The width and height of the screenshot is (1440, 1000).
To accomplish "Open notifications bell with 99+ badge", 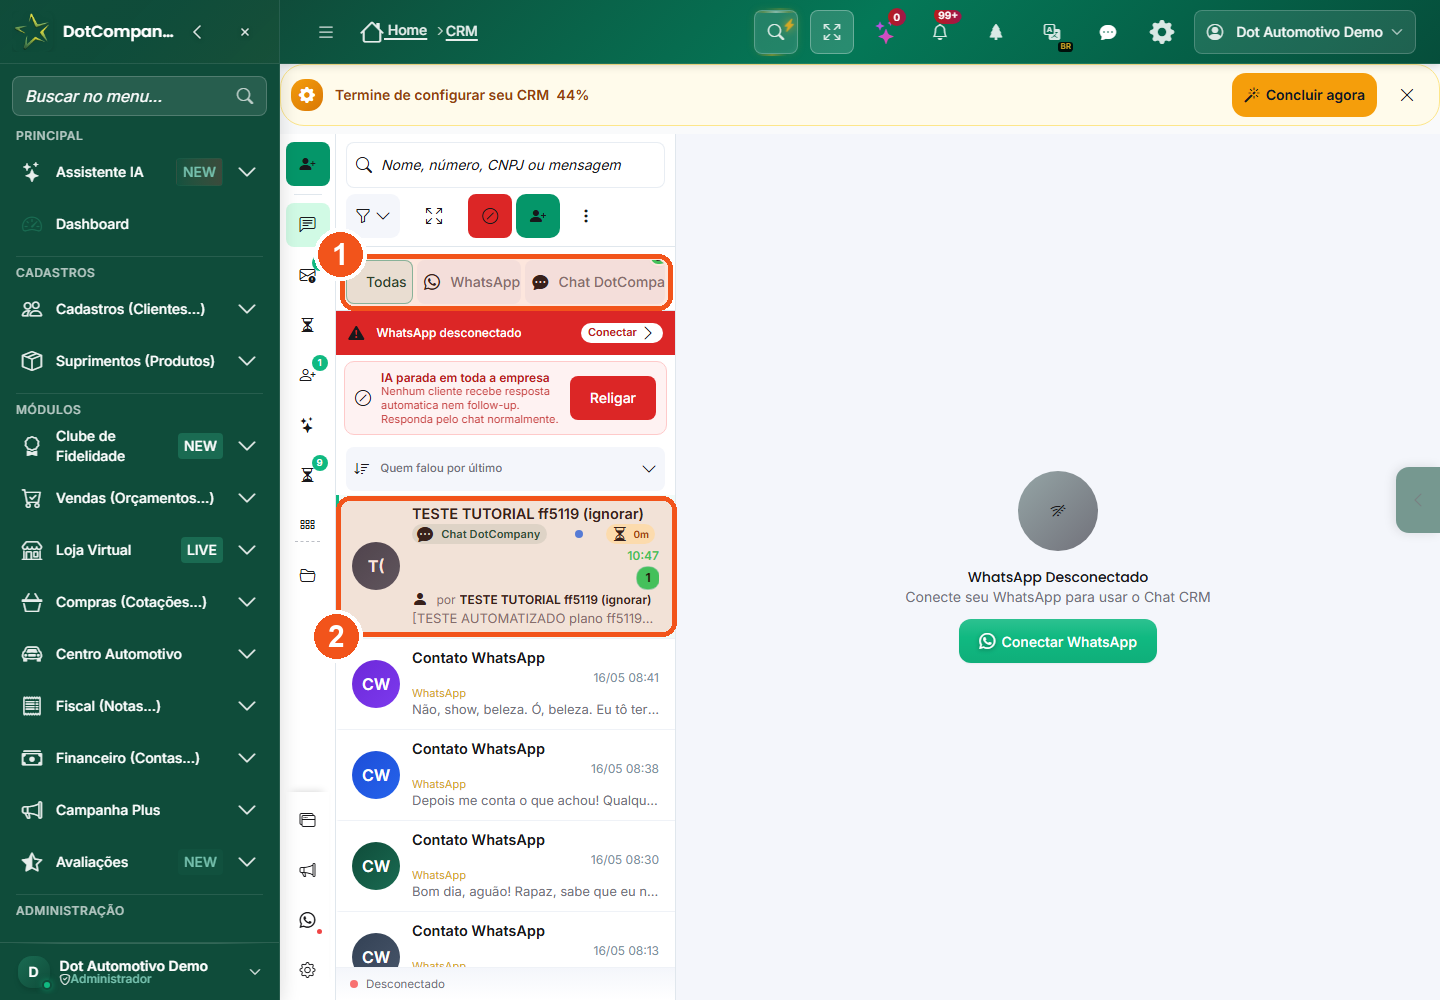I will [x=940, y=32].
